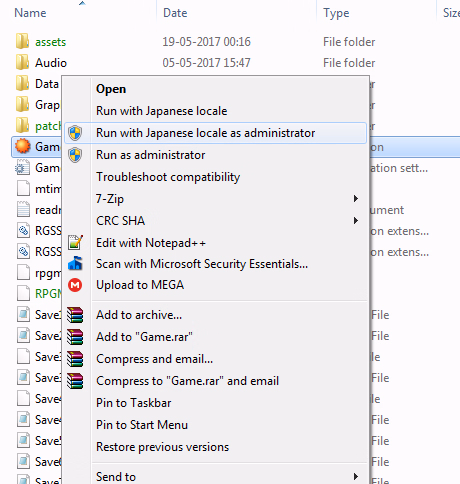The image size is (460, 484).
Task: Click the Notepad++ icon in context menu
Action: (x=75, y=242)
